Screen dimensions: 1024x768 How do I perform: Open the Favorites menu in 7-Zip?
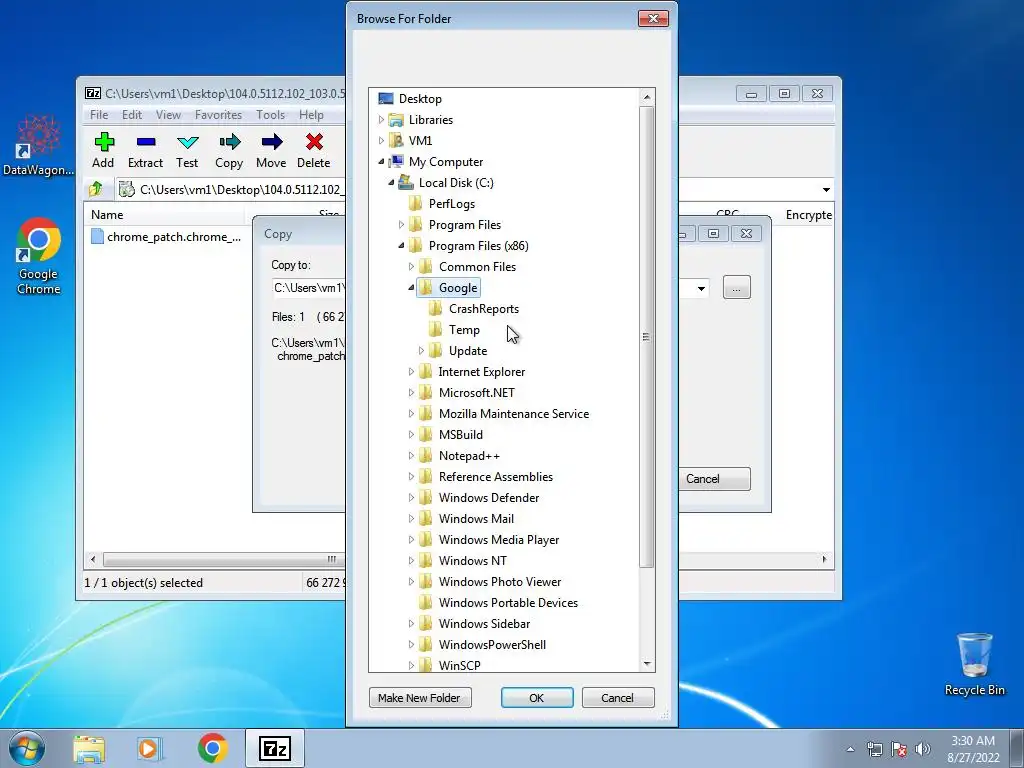(x=219, y=115)
